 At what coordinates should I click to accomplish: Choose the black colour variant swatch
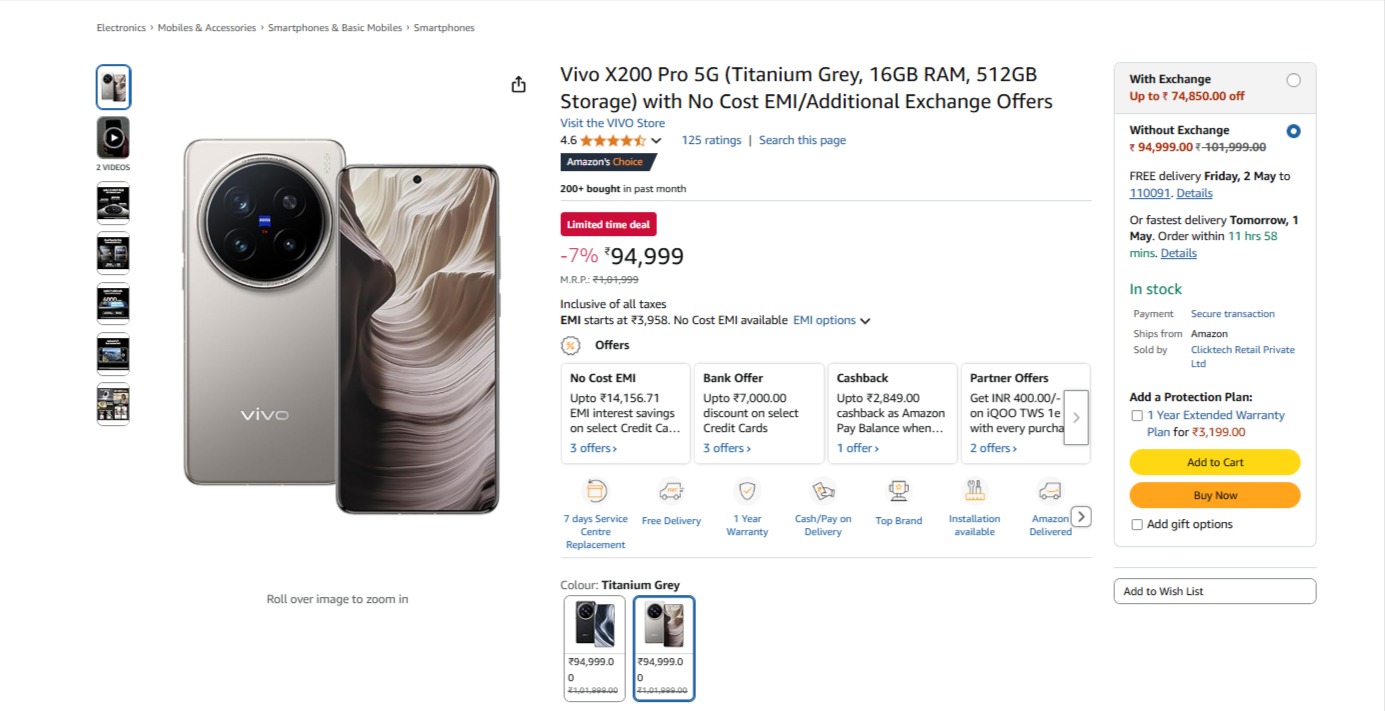(595, 625)
